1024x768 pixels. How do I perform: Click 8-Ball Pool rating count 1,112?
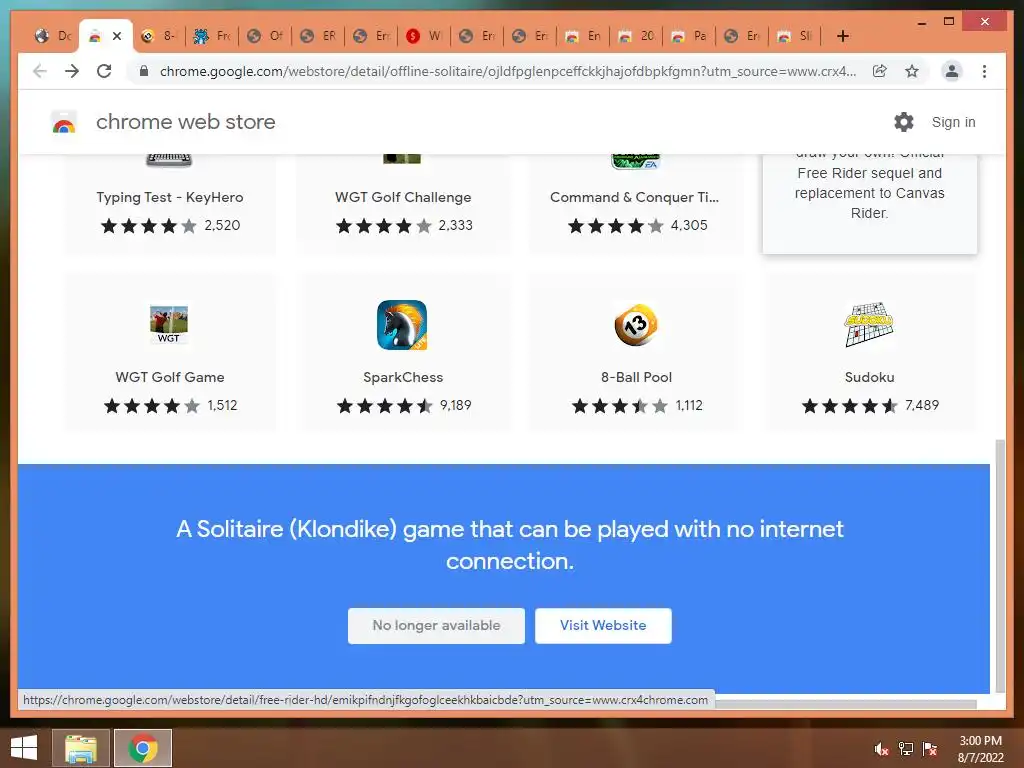click(x=689, y=406)
